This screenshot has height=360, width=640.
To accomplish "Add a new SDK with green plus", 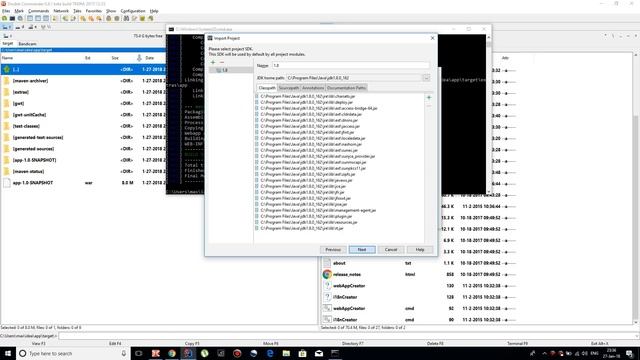I will point(213,62).
